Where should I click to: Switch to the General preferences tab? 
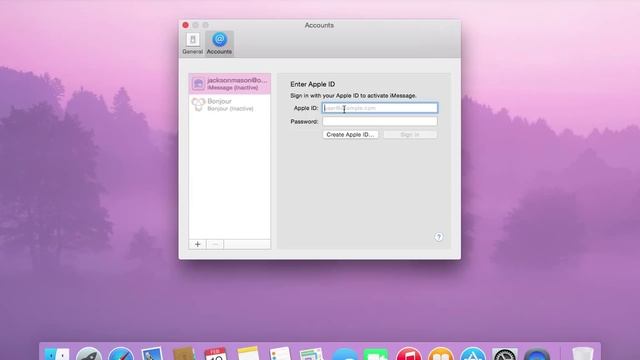pyautogui.click(x=192, y=43)
